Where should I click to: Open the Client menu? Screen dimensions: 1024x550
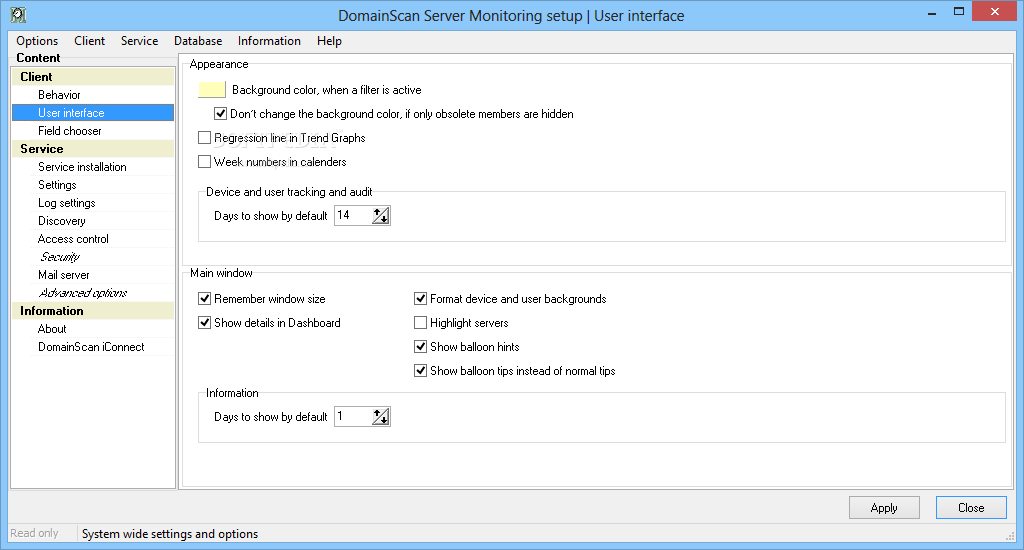click(x=89, y=40)
